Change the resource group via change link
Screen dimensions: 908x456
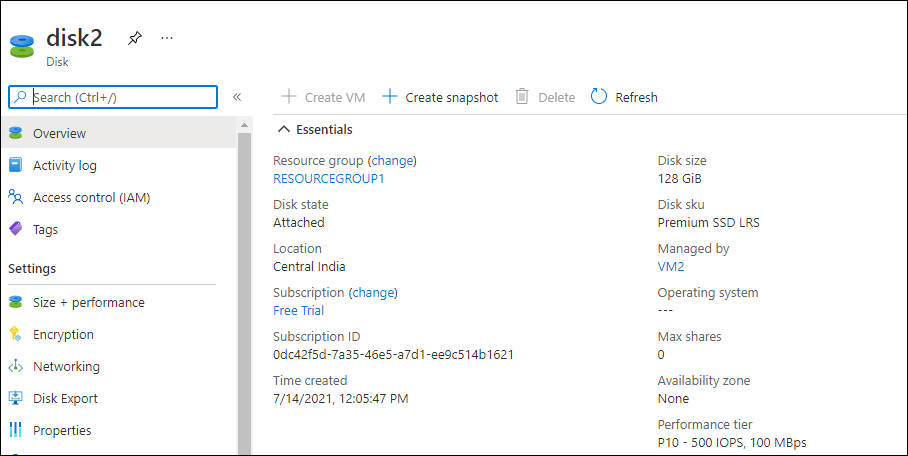393,160
